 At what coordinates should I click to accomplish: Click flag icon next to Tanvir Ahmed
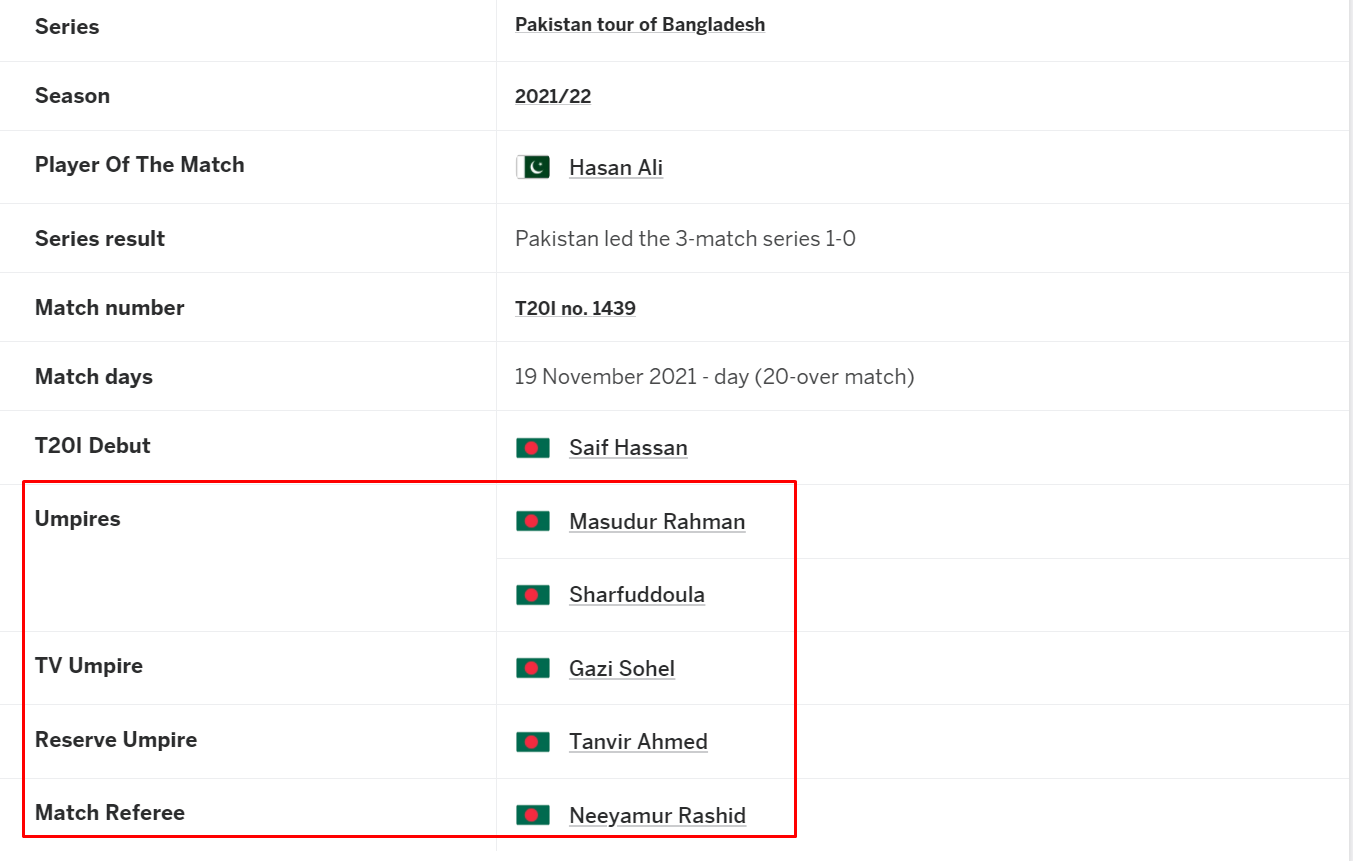[x=533, y=742]
